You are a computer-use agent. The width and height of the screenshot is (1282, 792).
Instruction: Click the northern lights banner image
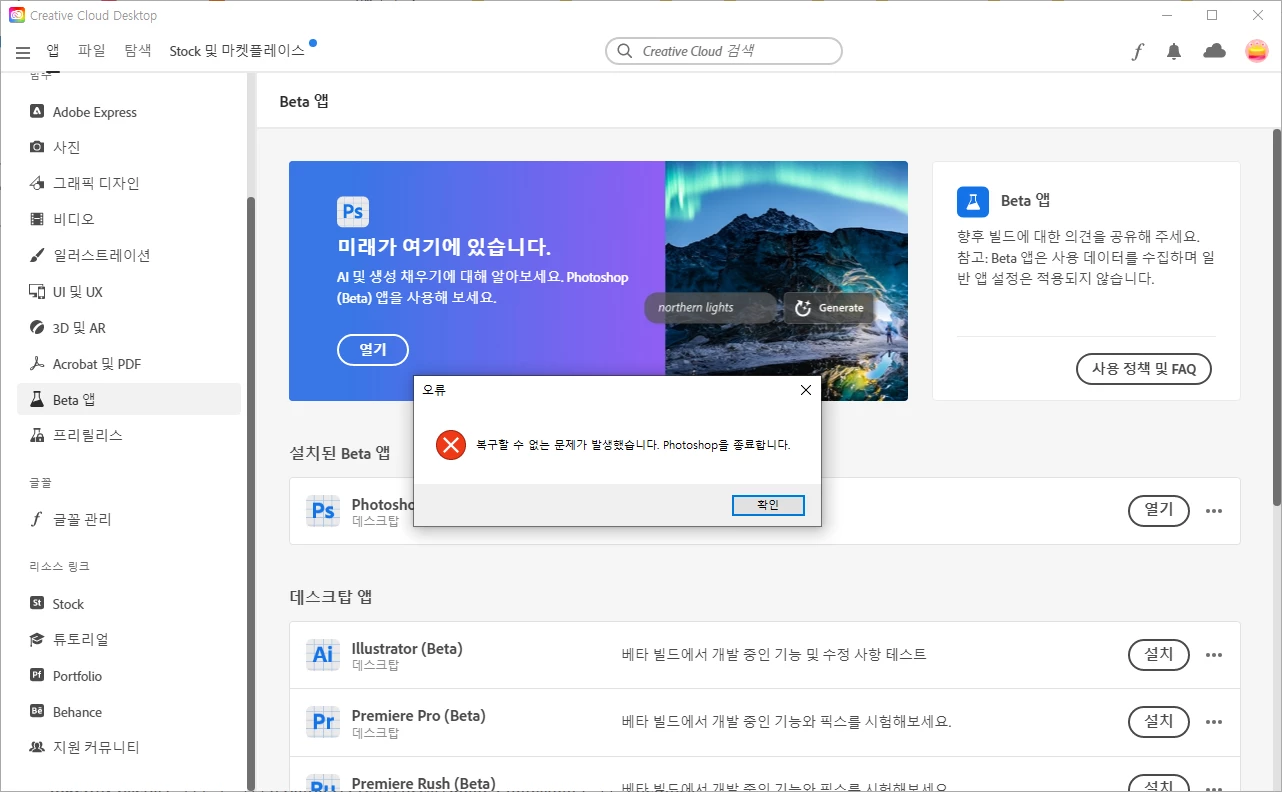coord(786,281)
